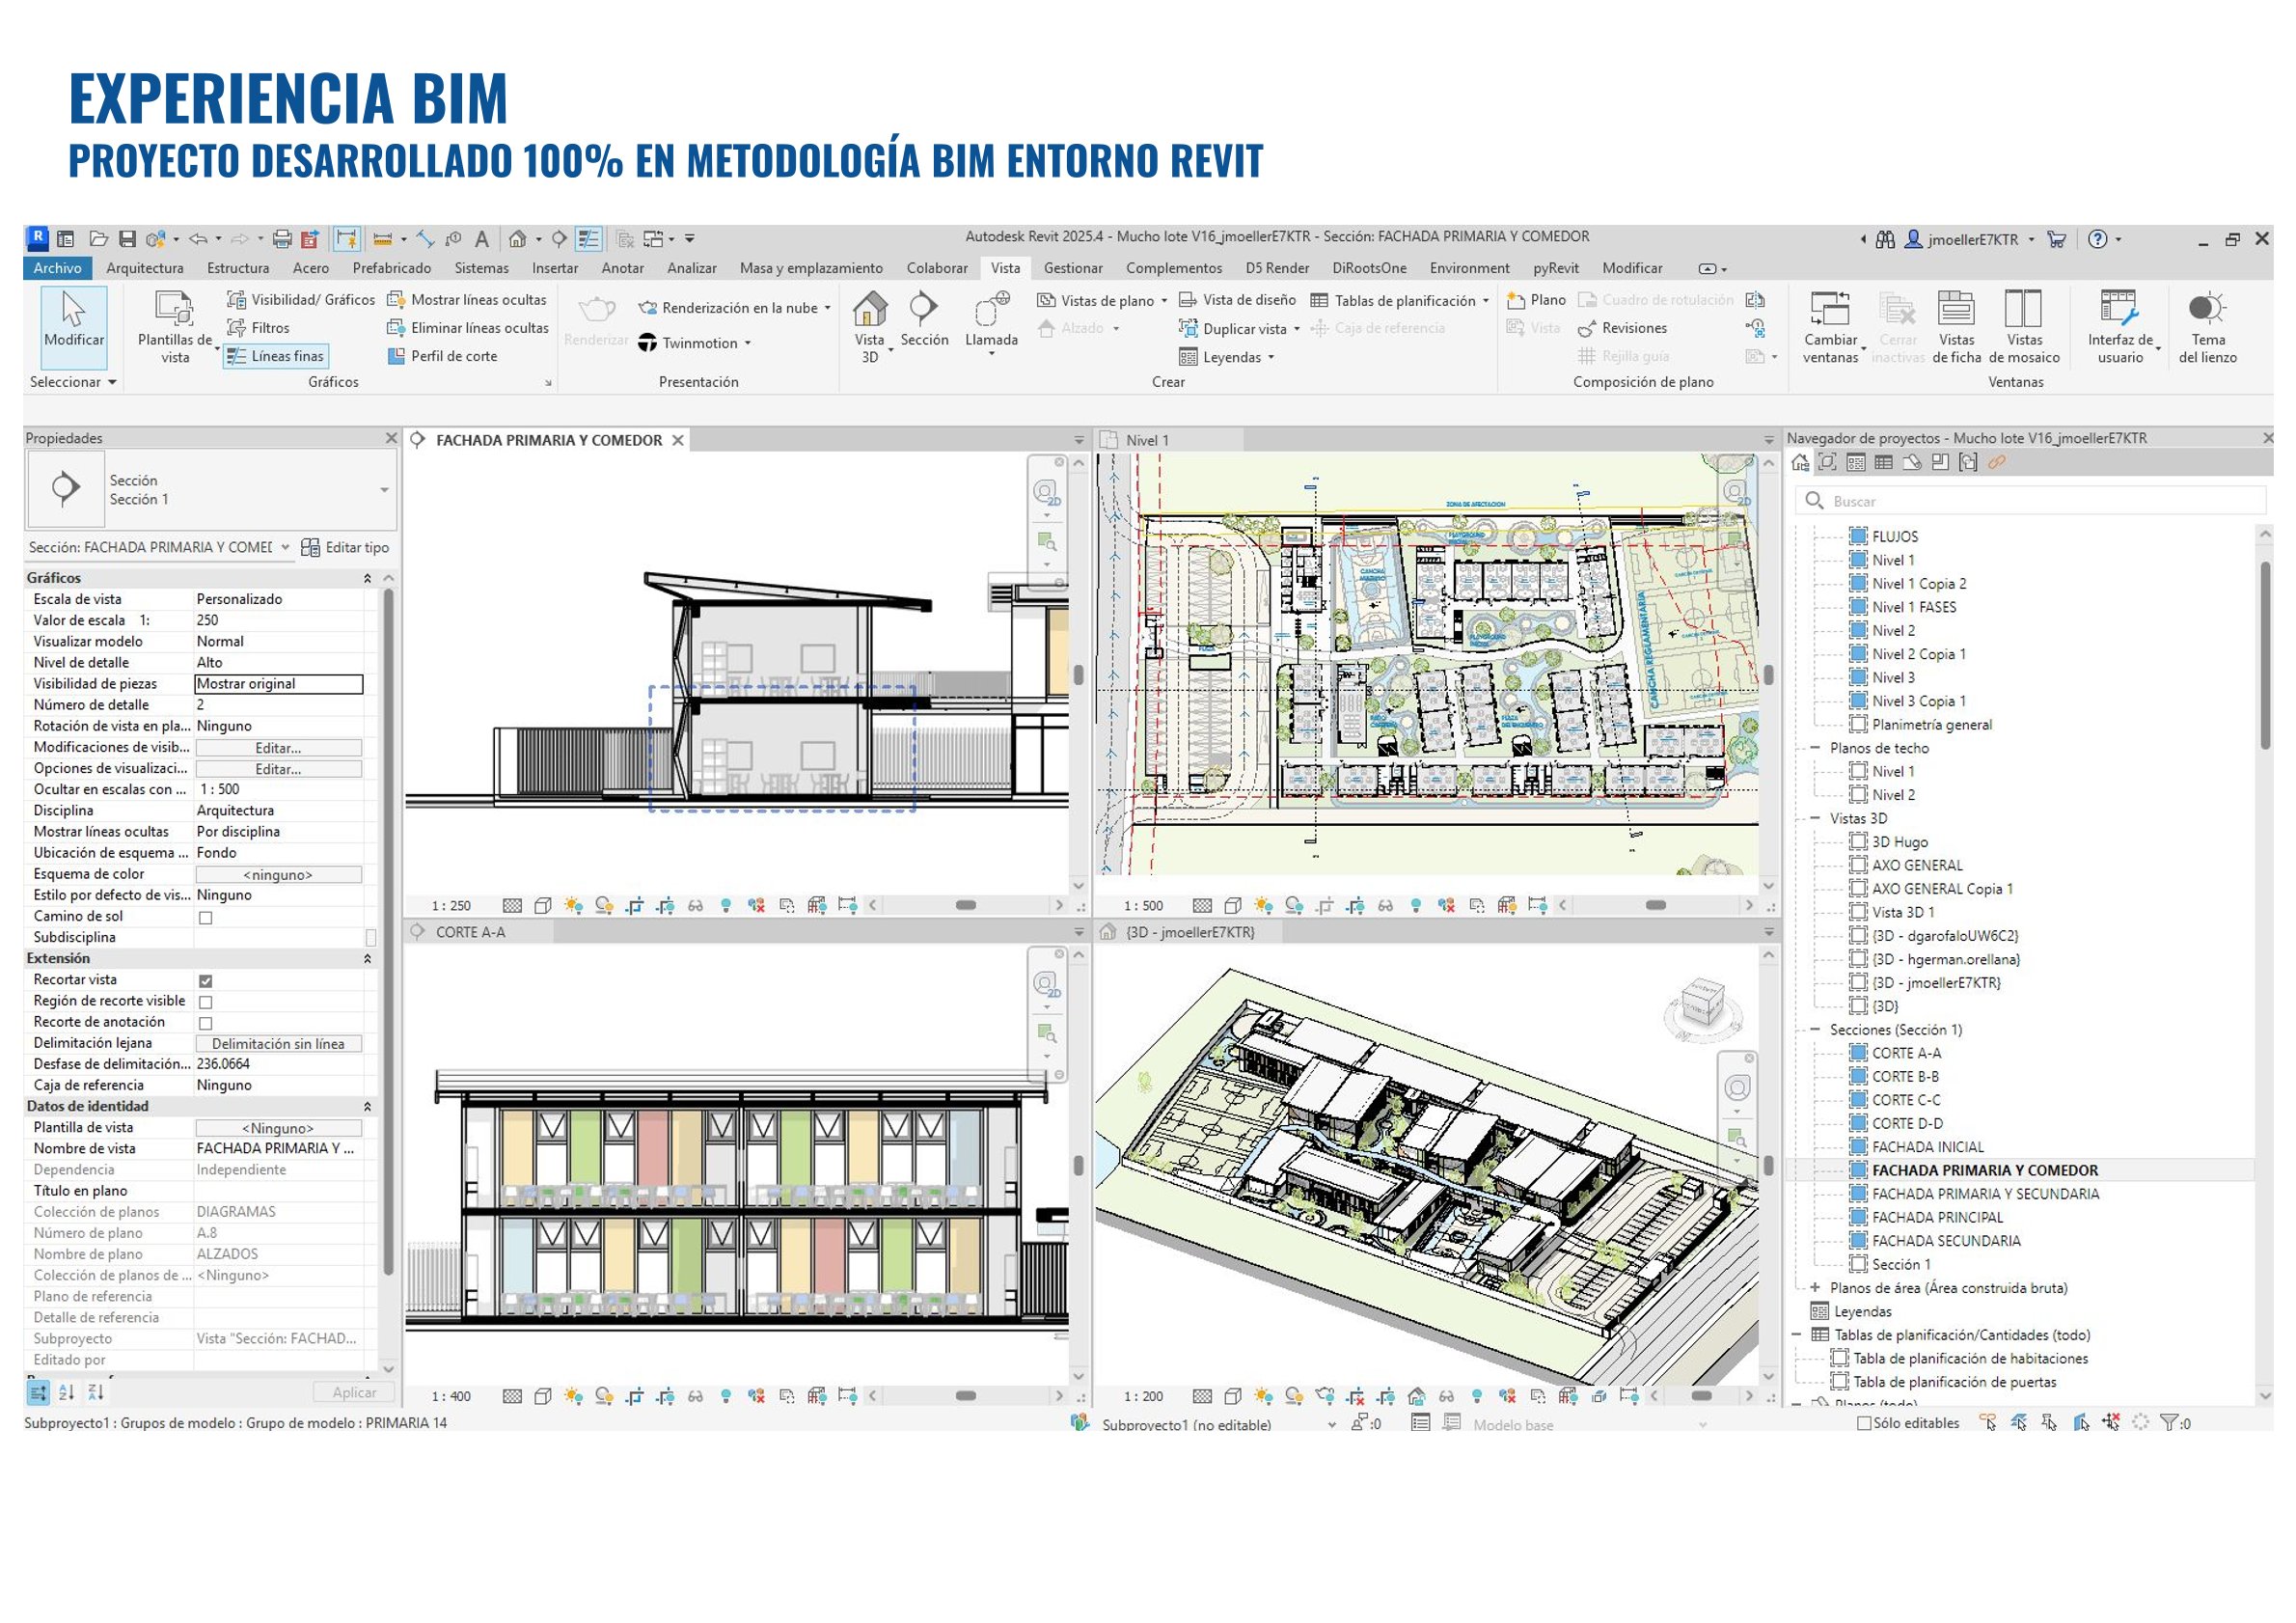The height and width of the screenshot is (1623, 2296).
Task: Select Perfil de corte tool
Action: 442,356
